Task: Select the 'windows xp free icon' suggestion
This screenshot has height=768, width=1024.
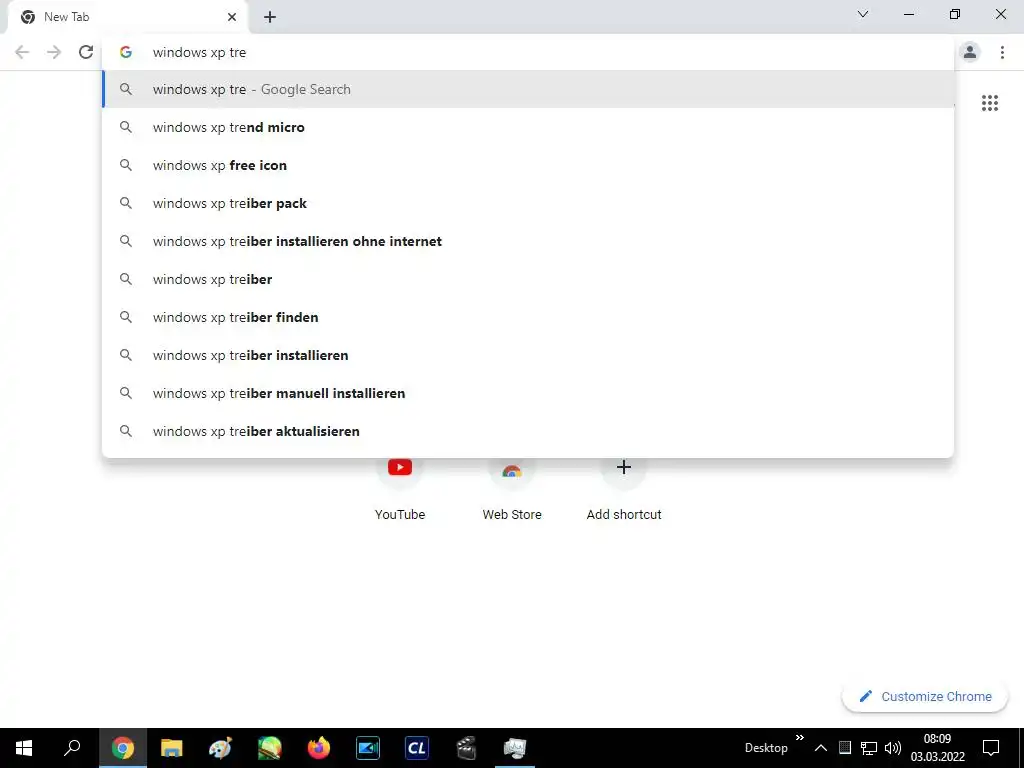Action: (528, 165)
